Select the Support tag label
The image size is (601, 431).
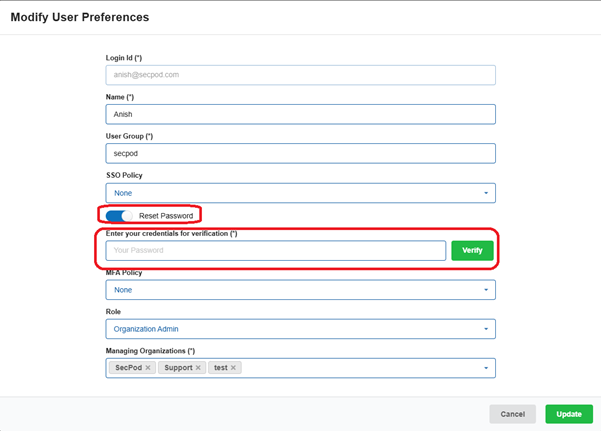point(178,368)
